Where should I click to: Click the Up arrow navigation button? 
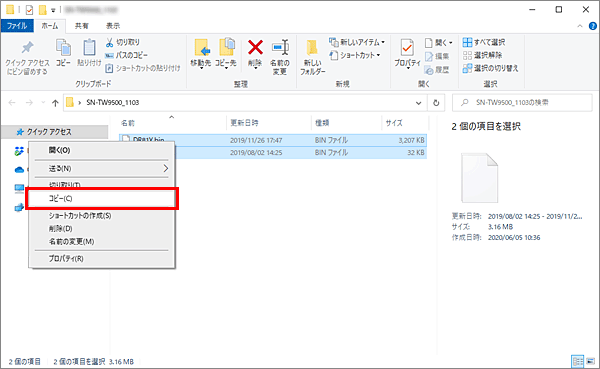[x=55, y=103]
